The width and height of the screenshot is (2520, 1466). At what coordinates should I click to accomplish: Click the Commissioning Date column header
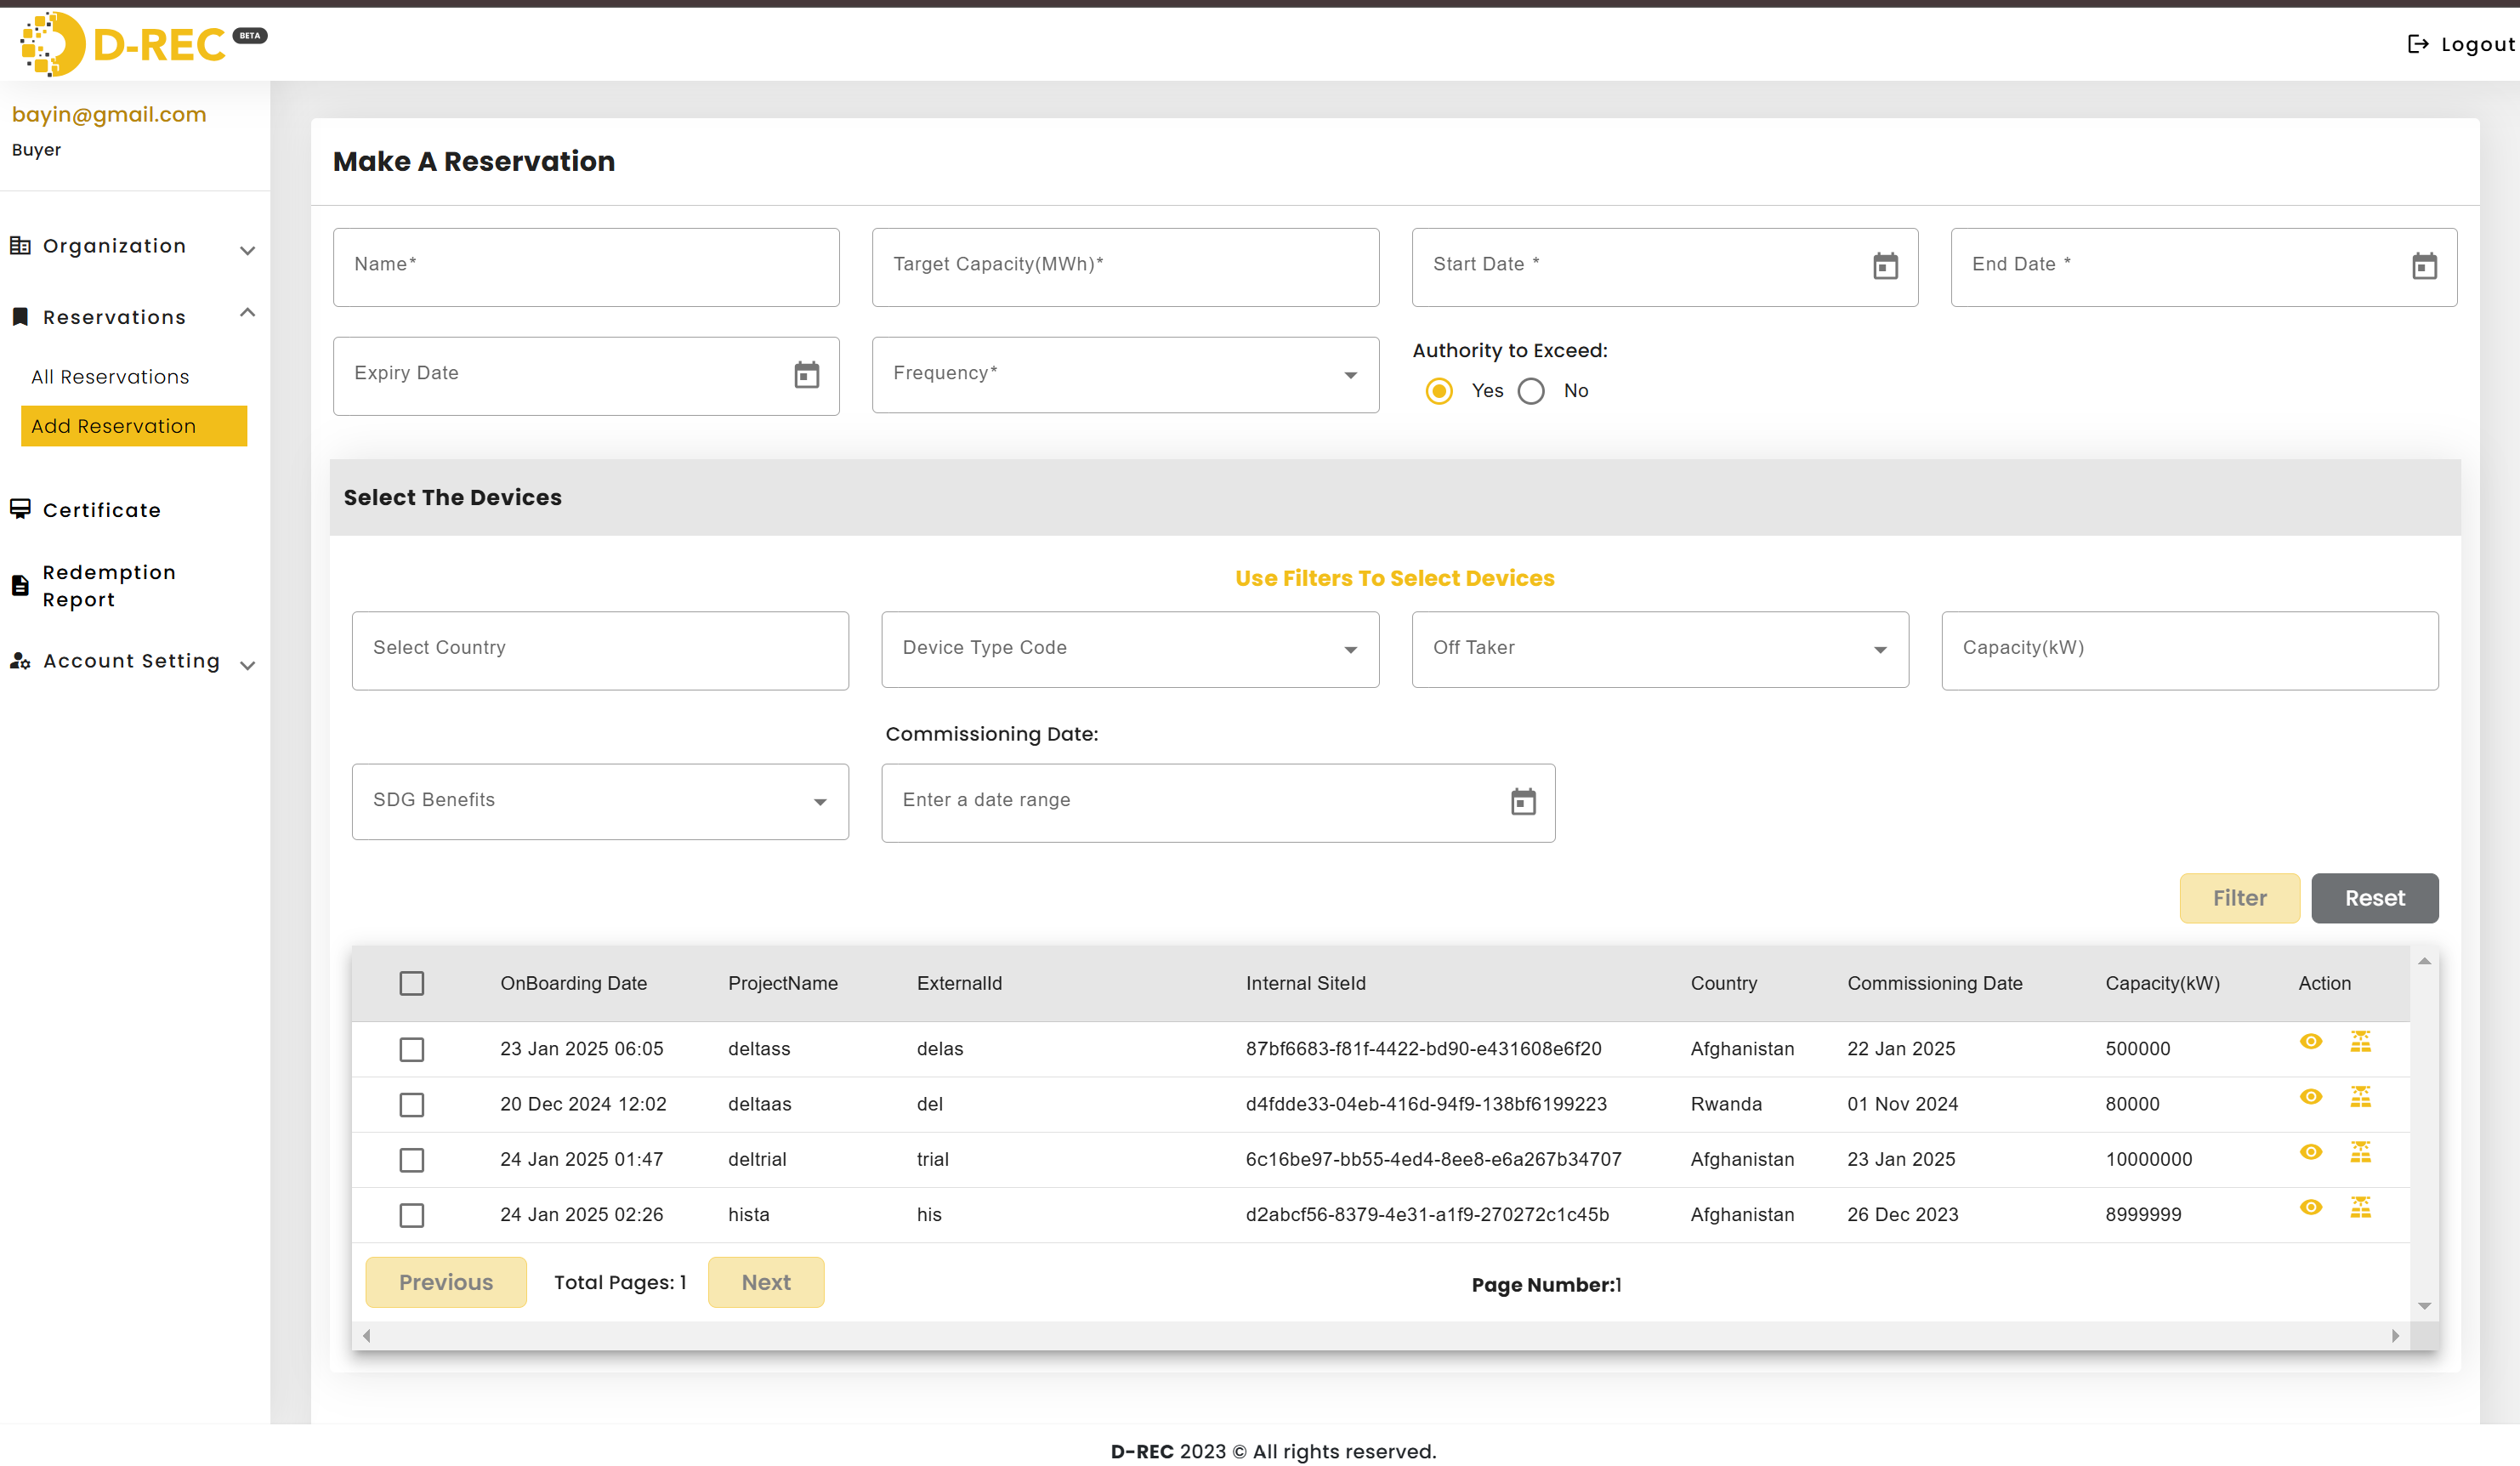[x=1934, y=983]
